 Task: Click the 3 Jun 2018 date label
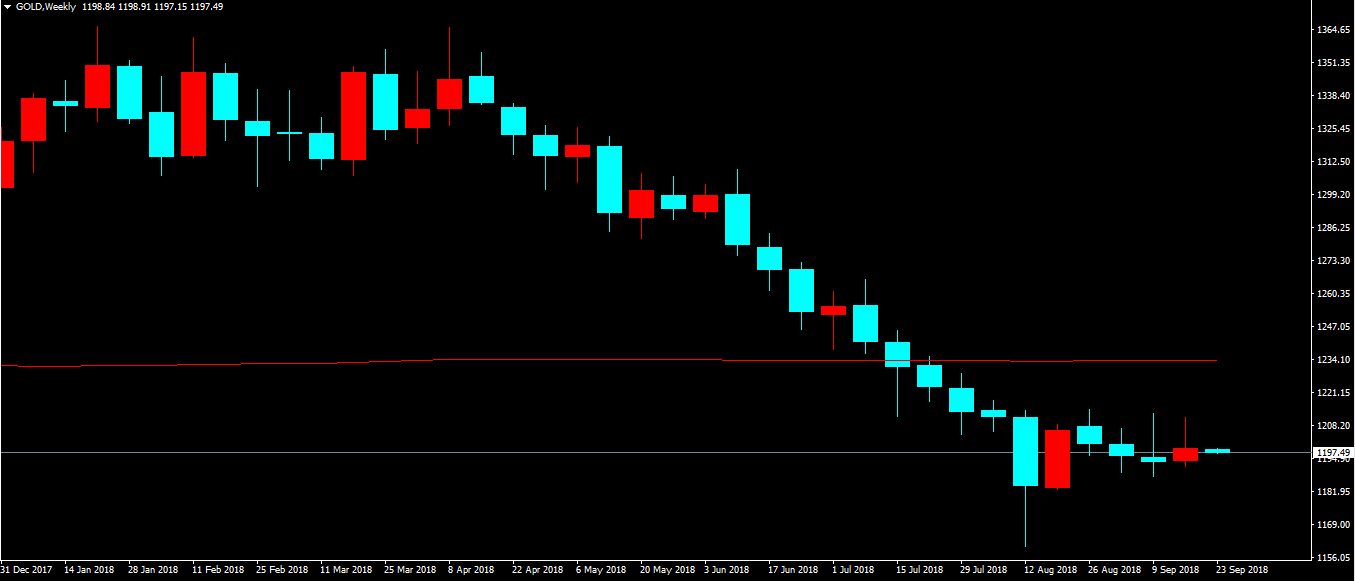[x=726, y=570]
